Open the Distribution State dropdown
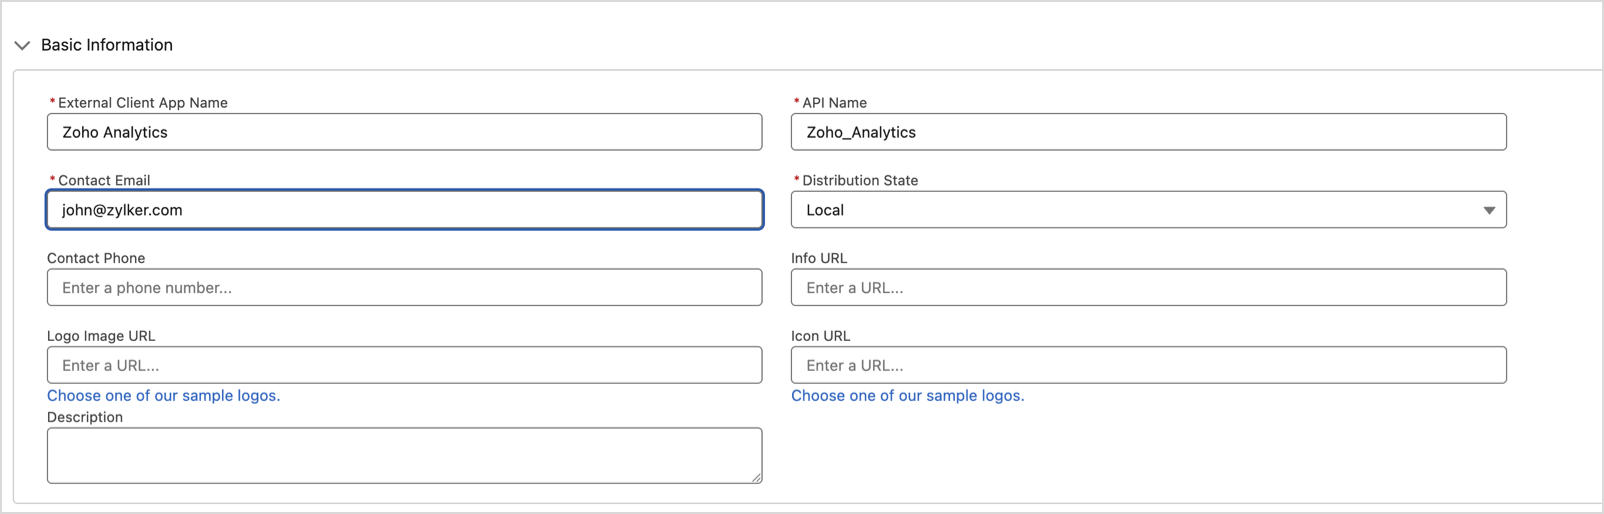This screenshot has height=514, width=1604. pyautogui.click(x=1148, y=210)
